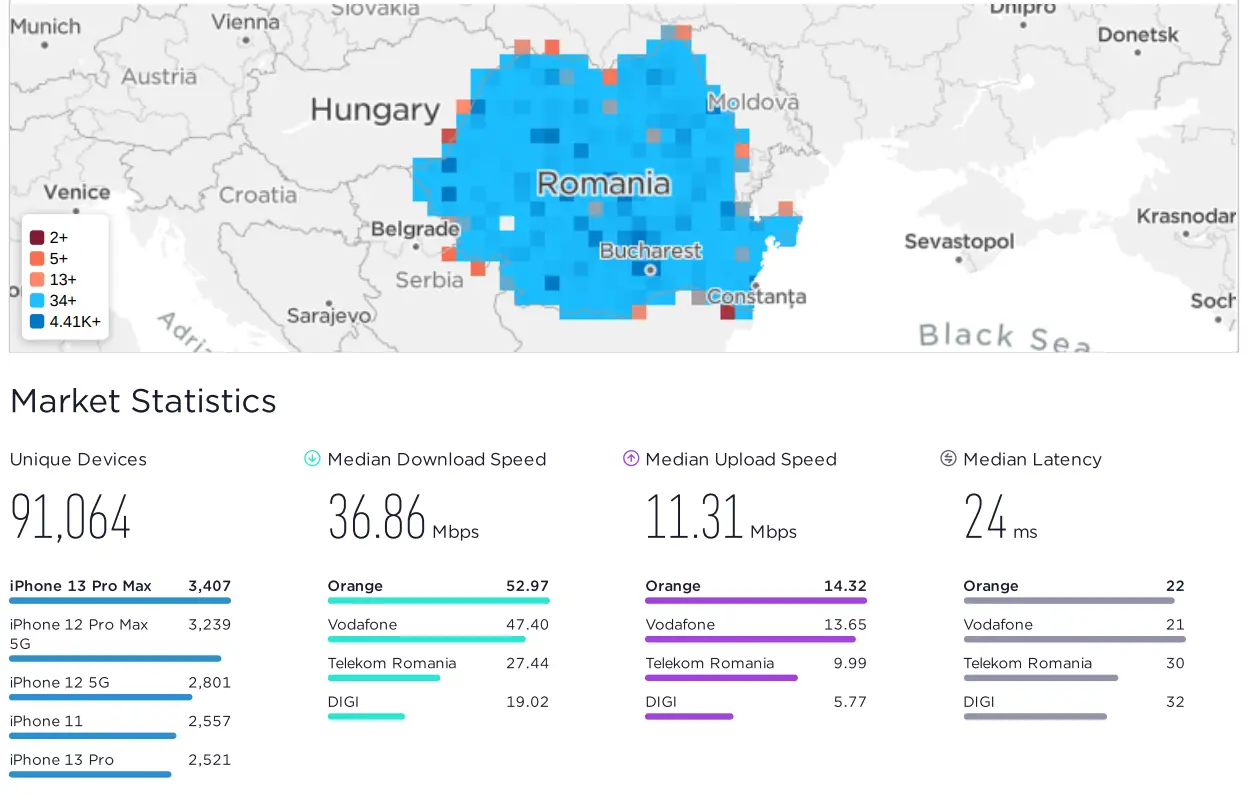
Task: Select the dark red 2+ legend swatch
Action: click(37, 238)
